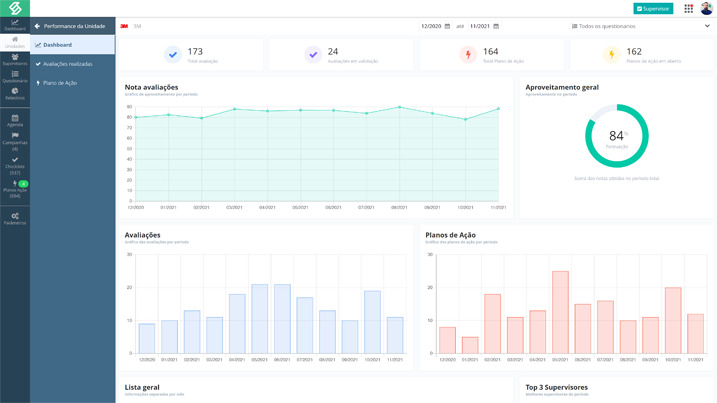Click the yellow bolt icon of Planos de Ação em aberto
This screenshot has height=403, width=717.
[x=612, y=54]
